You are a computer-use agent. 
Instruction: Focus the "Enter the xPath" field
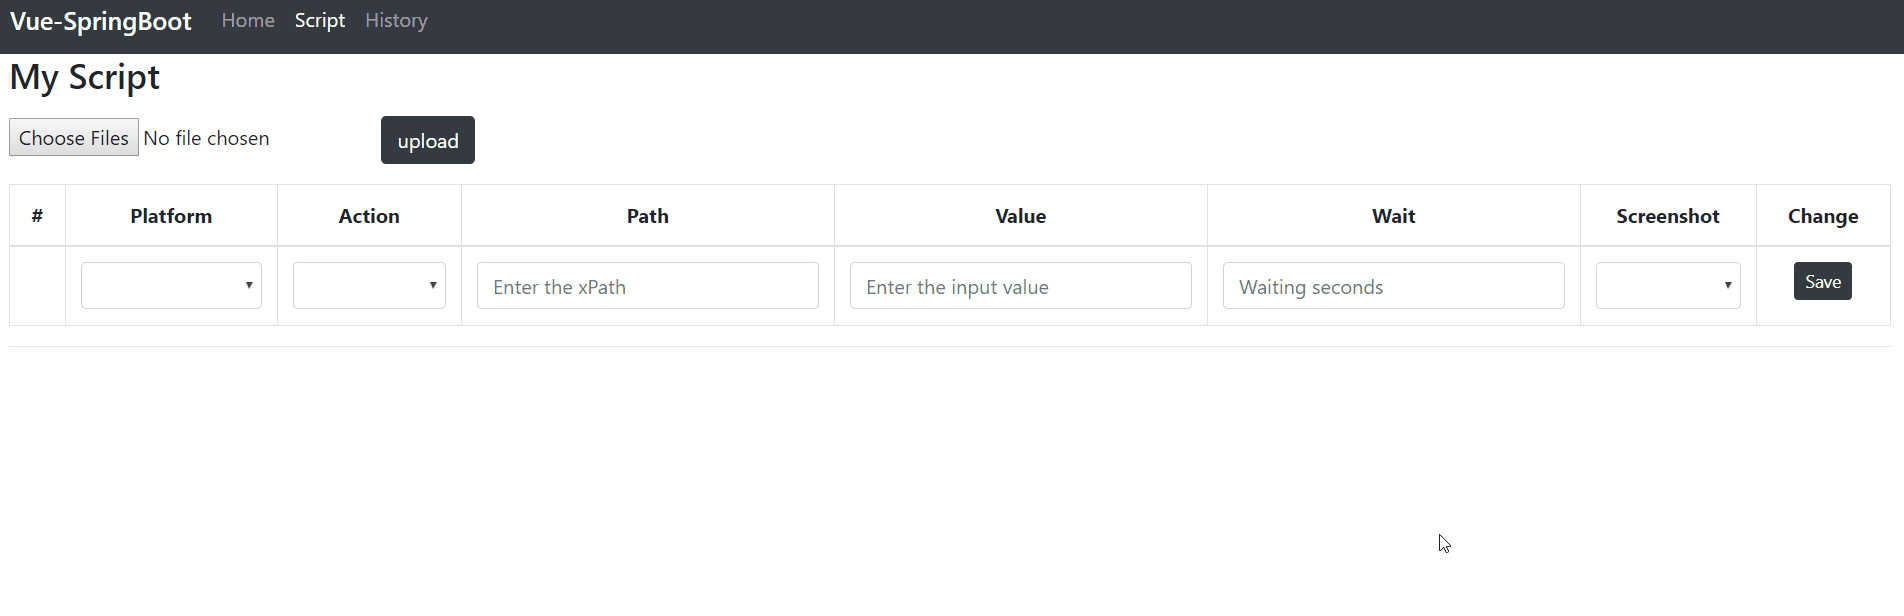pyautogui.click(x=647, y=286)
